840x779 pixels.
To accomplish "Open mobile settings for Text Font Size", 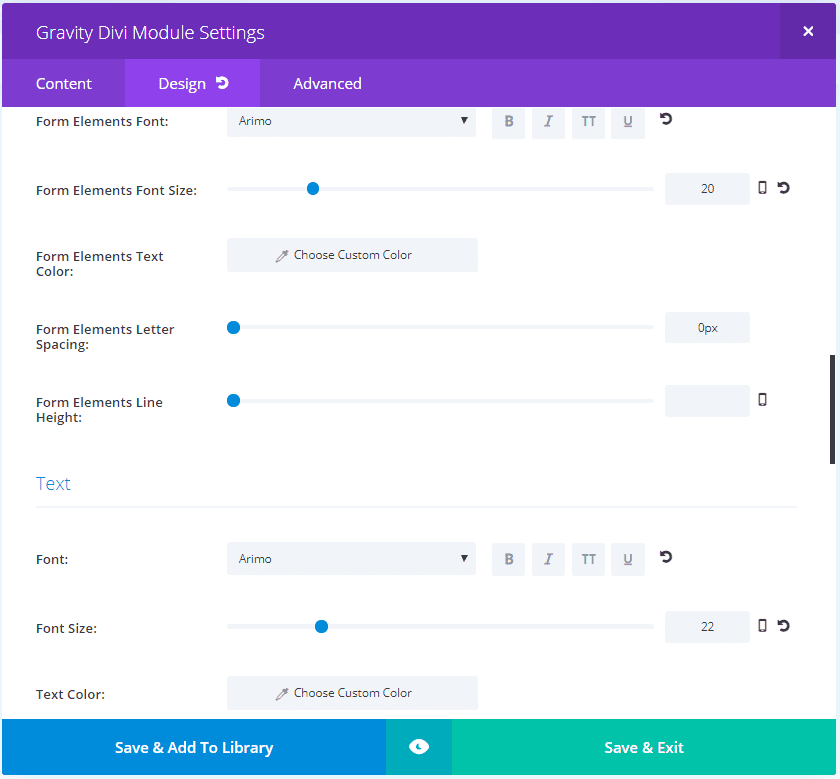I will click(762, 626).
